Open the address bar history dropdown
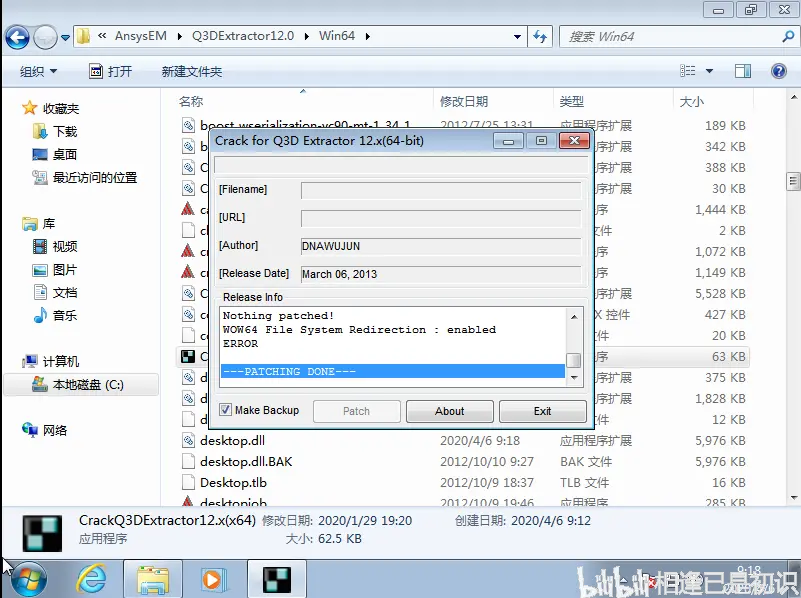The width and height of the screenshot is (801, 598). coord(517,37)
